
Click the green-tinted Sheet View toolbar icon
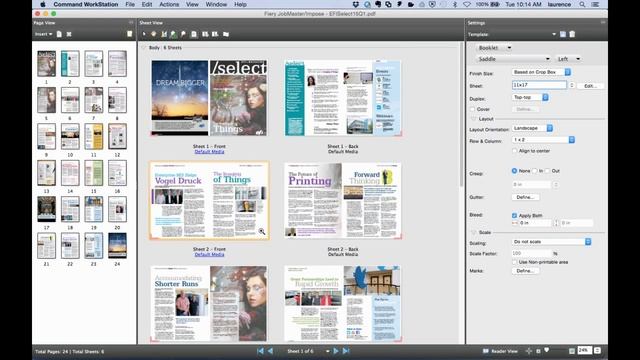coord(173,34)
